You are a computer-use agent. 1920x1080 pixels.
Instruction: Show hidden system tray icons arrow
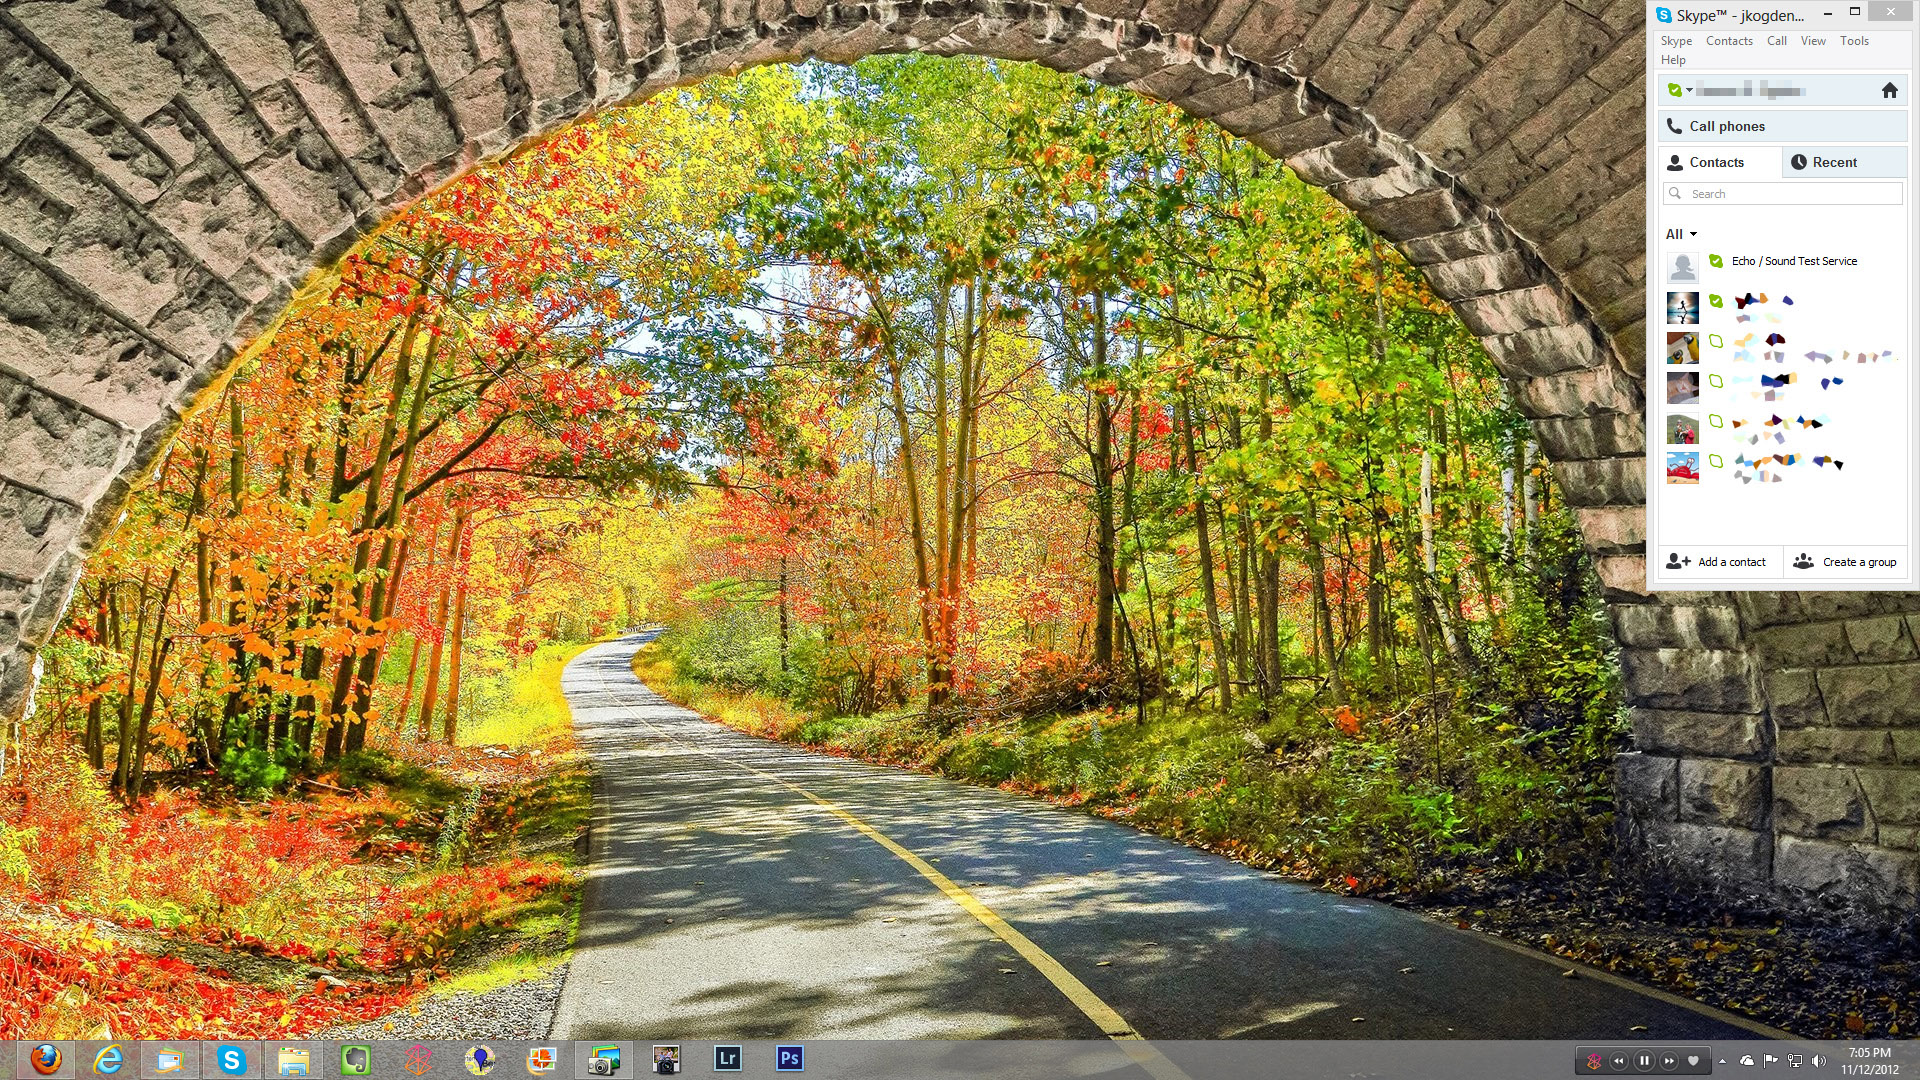[1722, 1061]
